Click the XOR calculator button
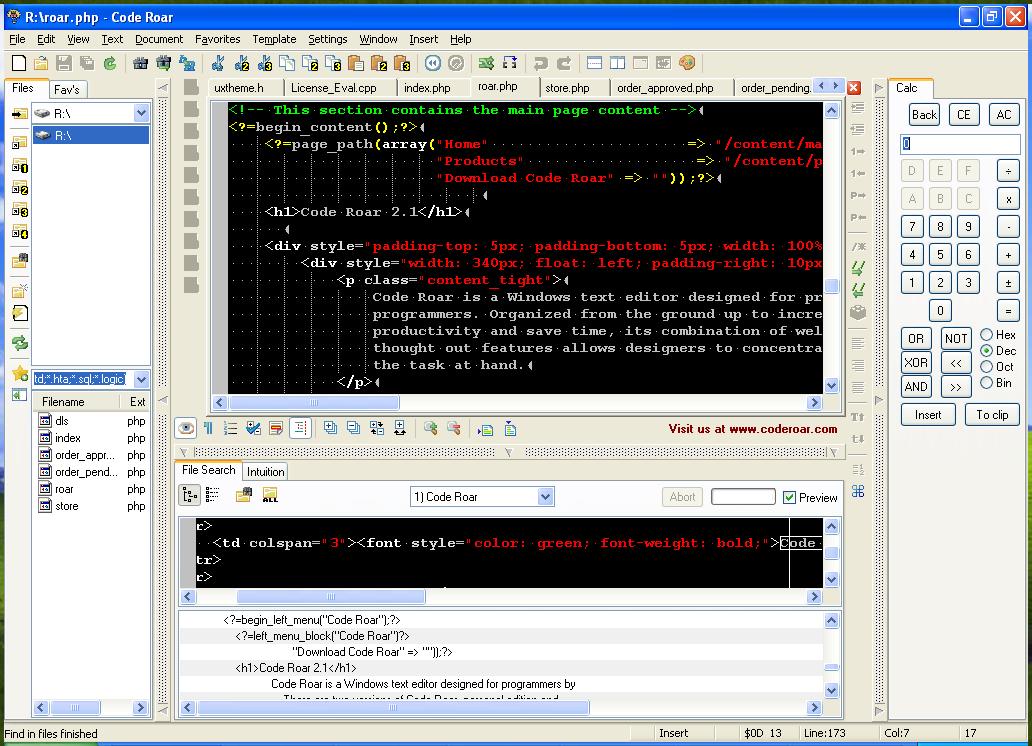The width and height of the screenshot is (1032, 746). click(916, 363)
